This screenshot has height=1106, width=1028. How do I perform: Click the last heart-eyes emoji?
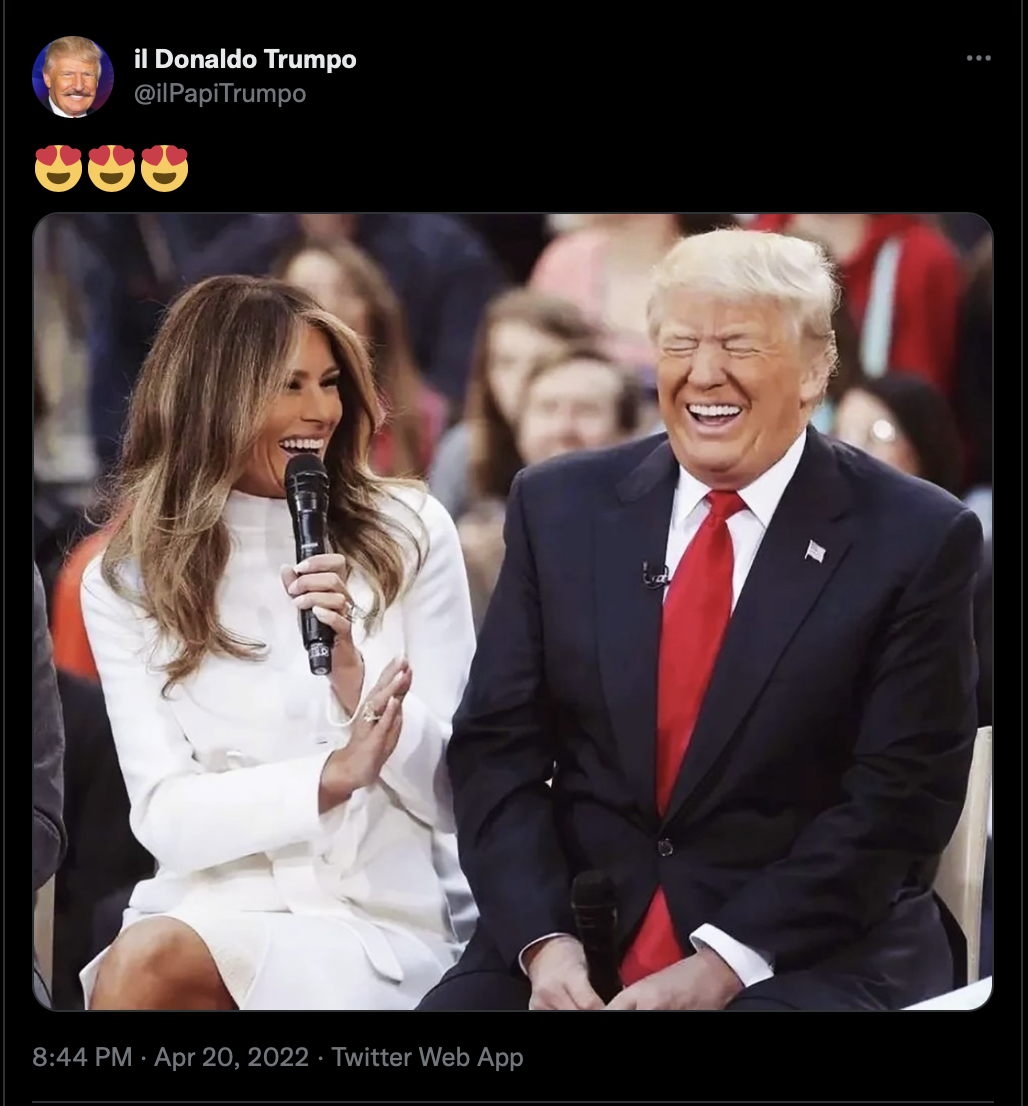pyautogui.click(x=164, y=168)
